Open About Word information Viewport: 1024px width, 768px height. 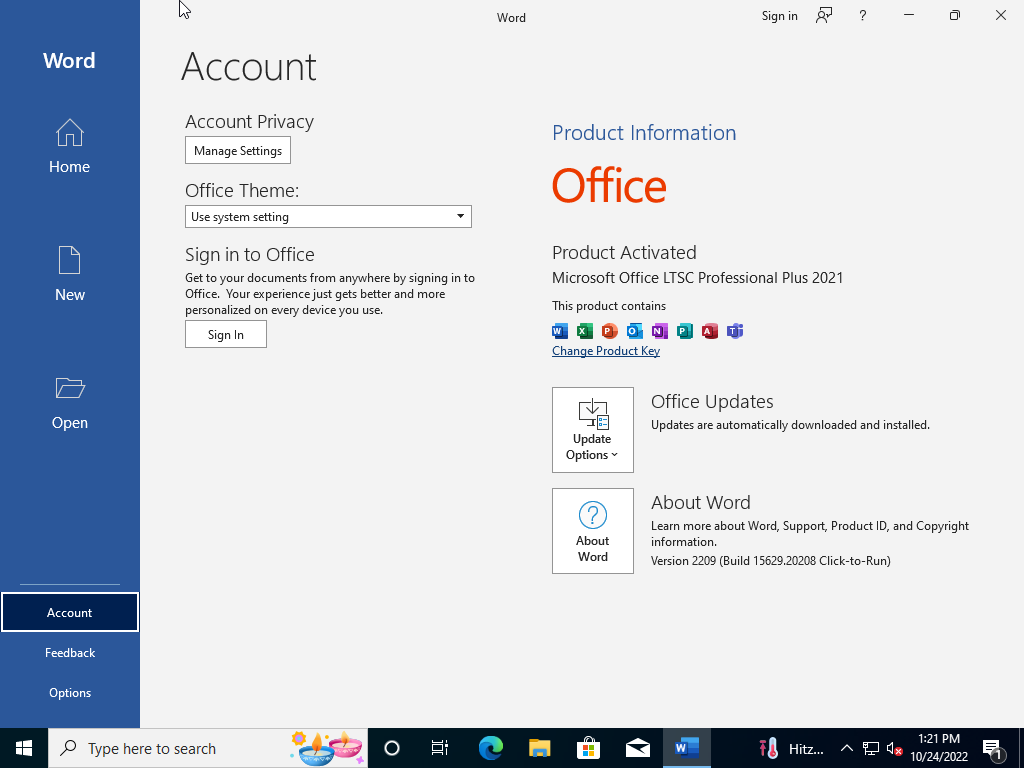592,530
